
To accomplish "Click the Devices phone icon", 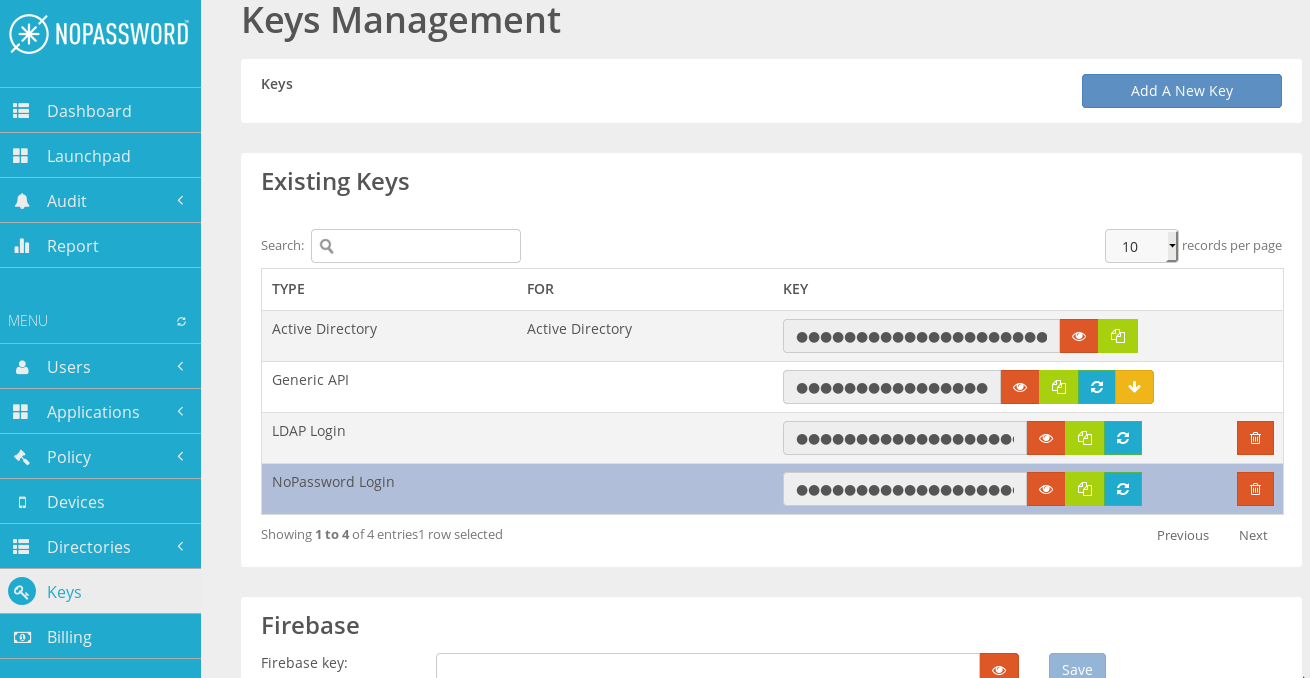I will pyautogui.click(x=22, y=502).
